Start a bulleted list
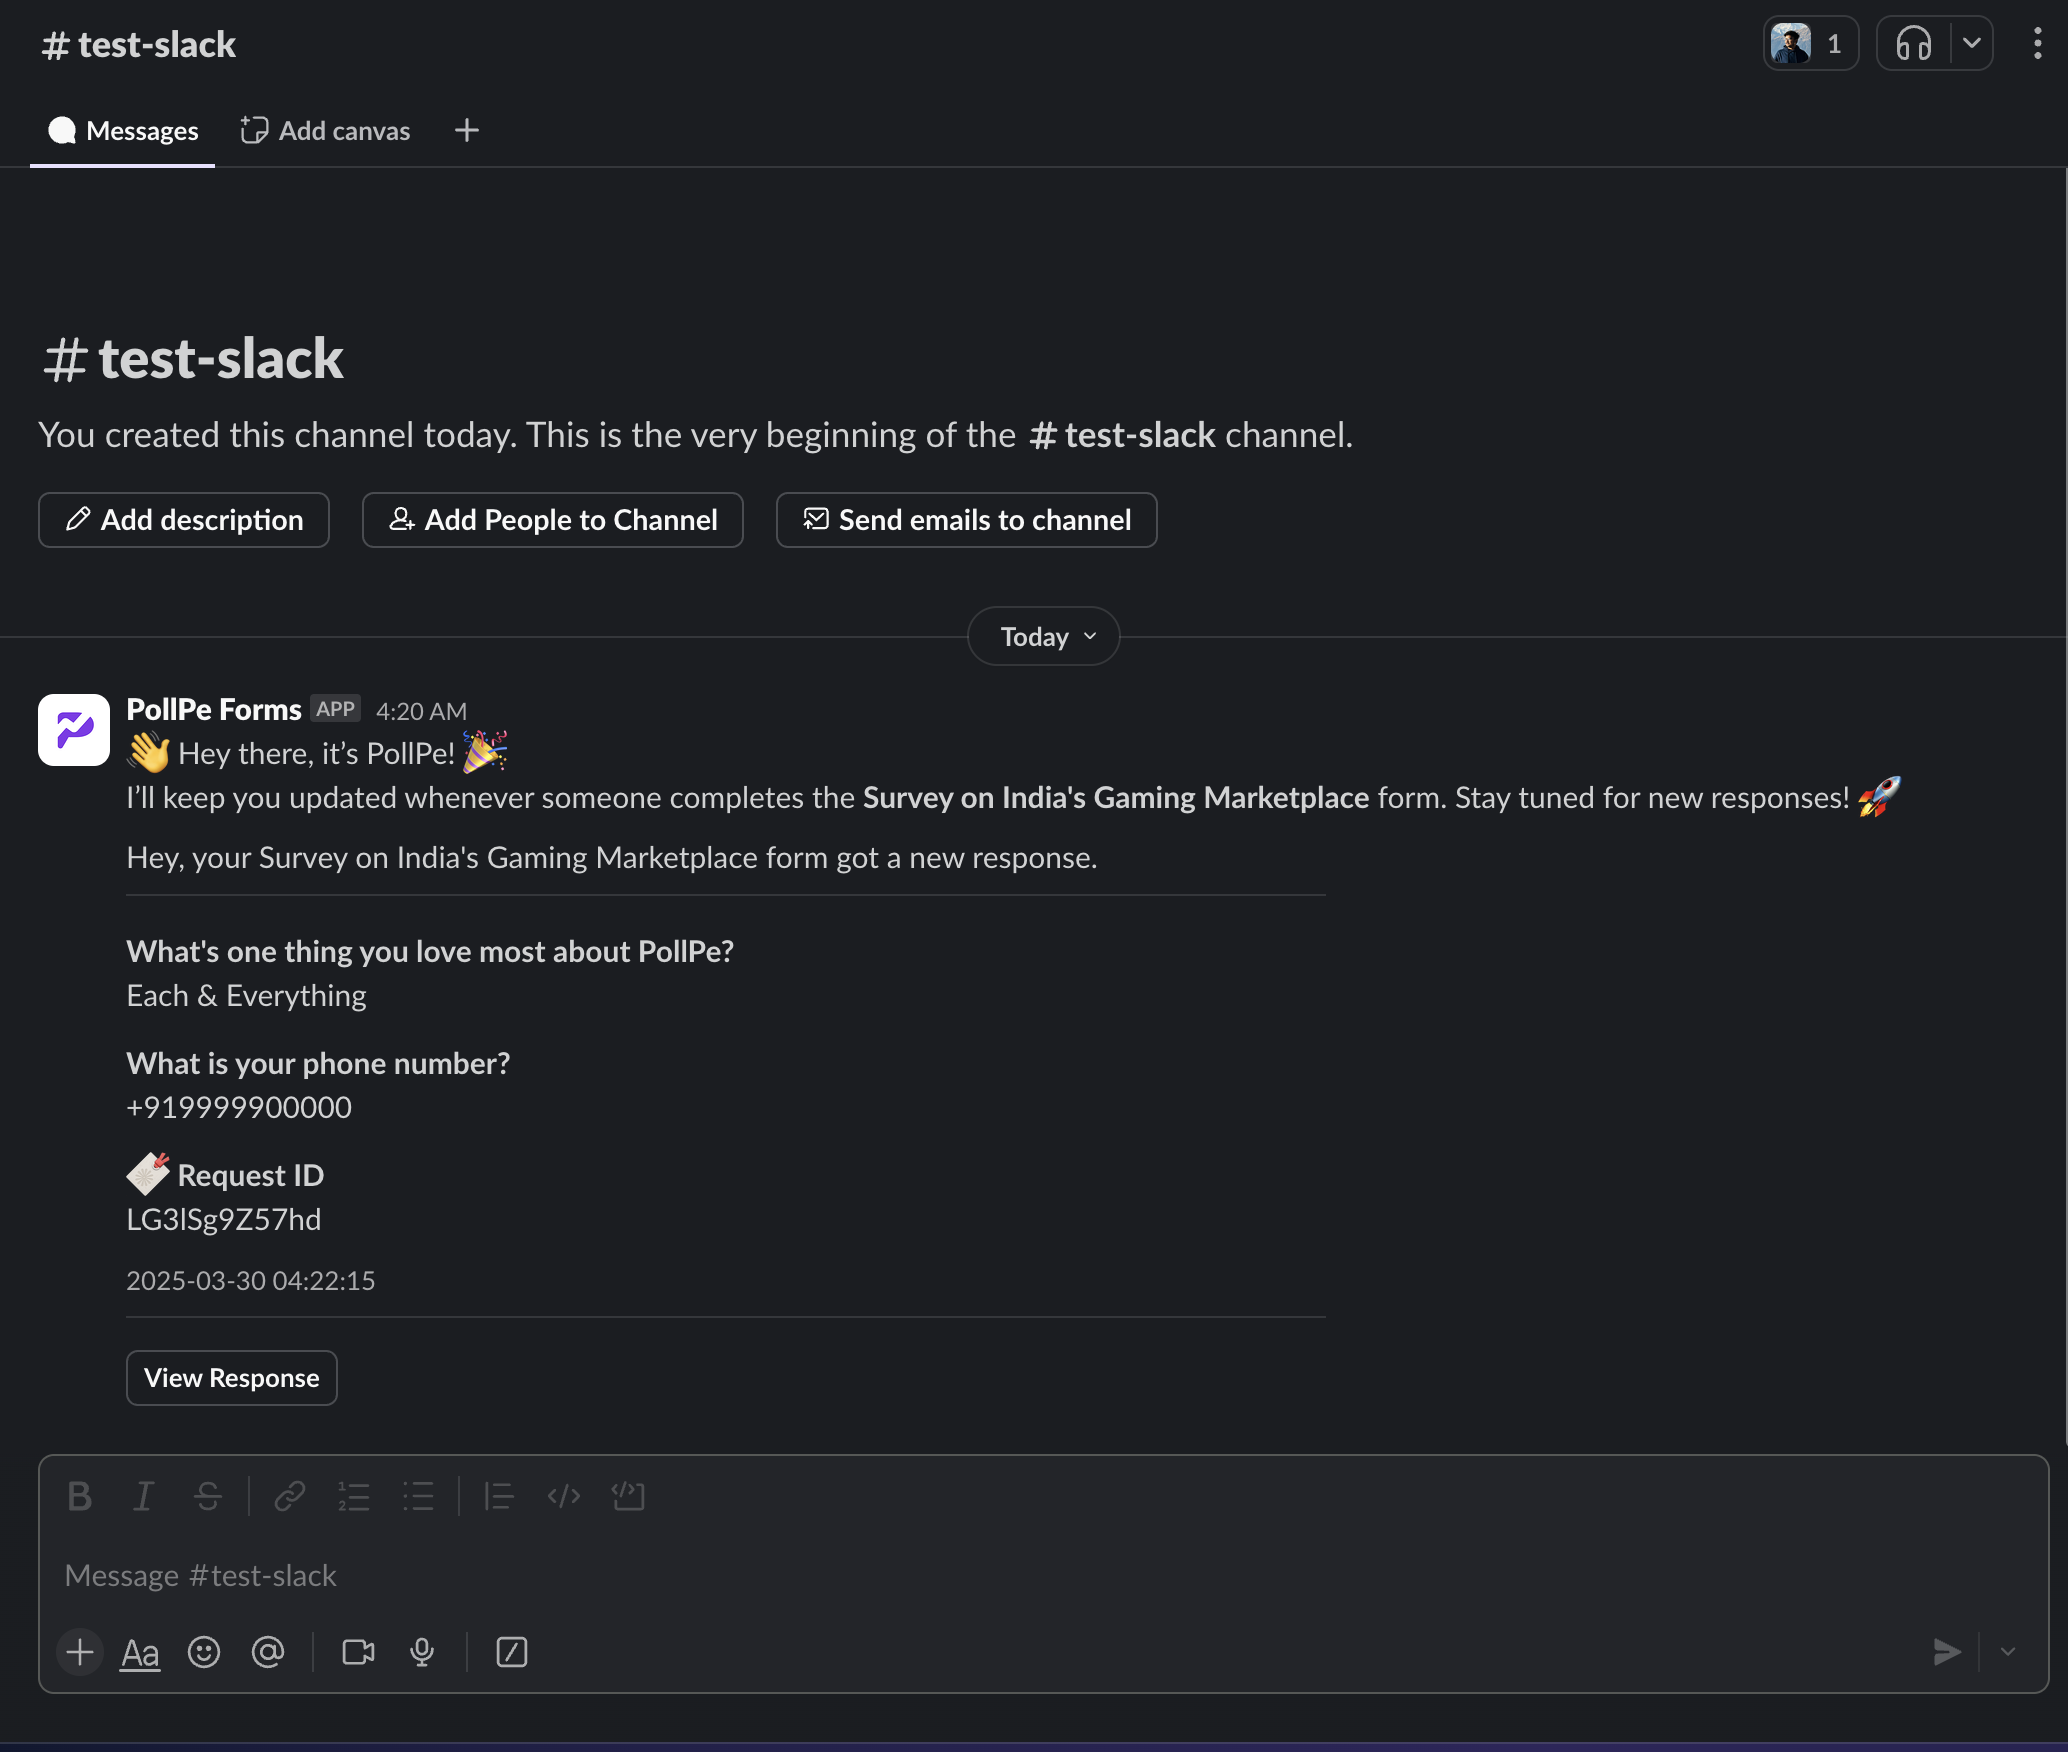Screen dimensions: 2068x1752 click(418, 1496)
